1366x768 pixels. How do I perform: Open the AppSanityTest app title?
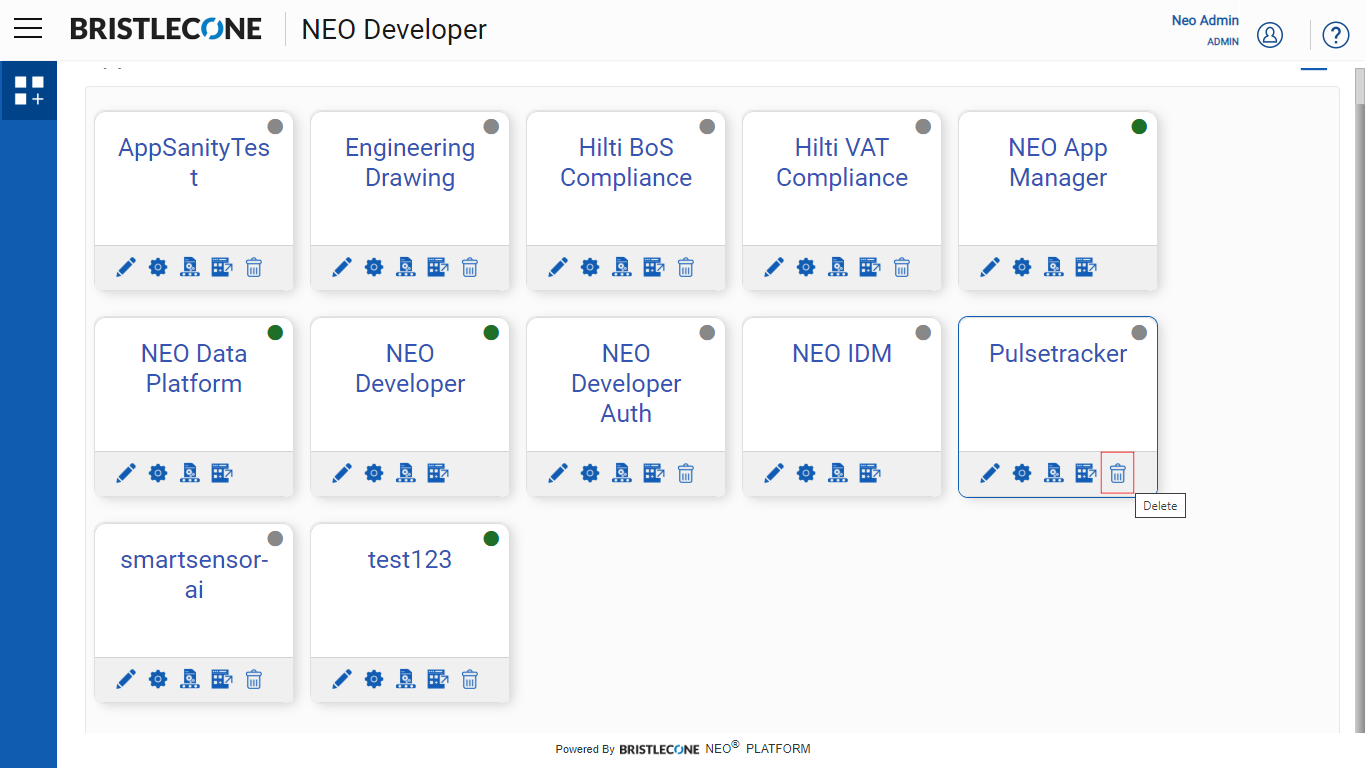tap(194, 162)
